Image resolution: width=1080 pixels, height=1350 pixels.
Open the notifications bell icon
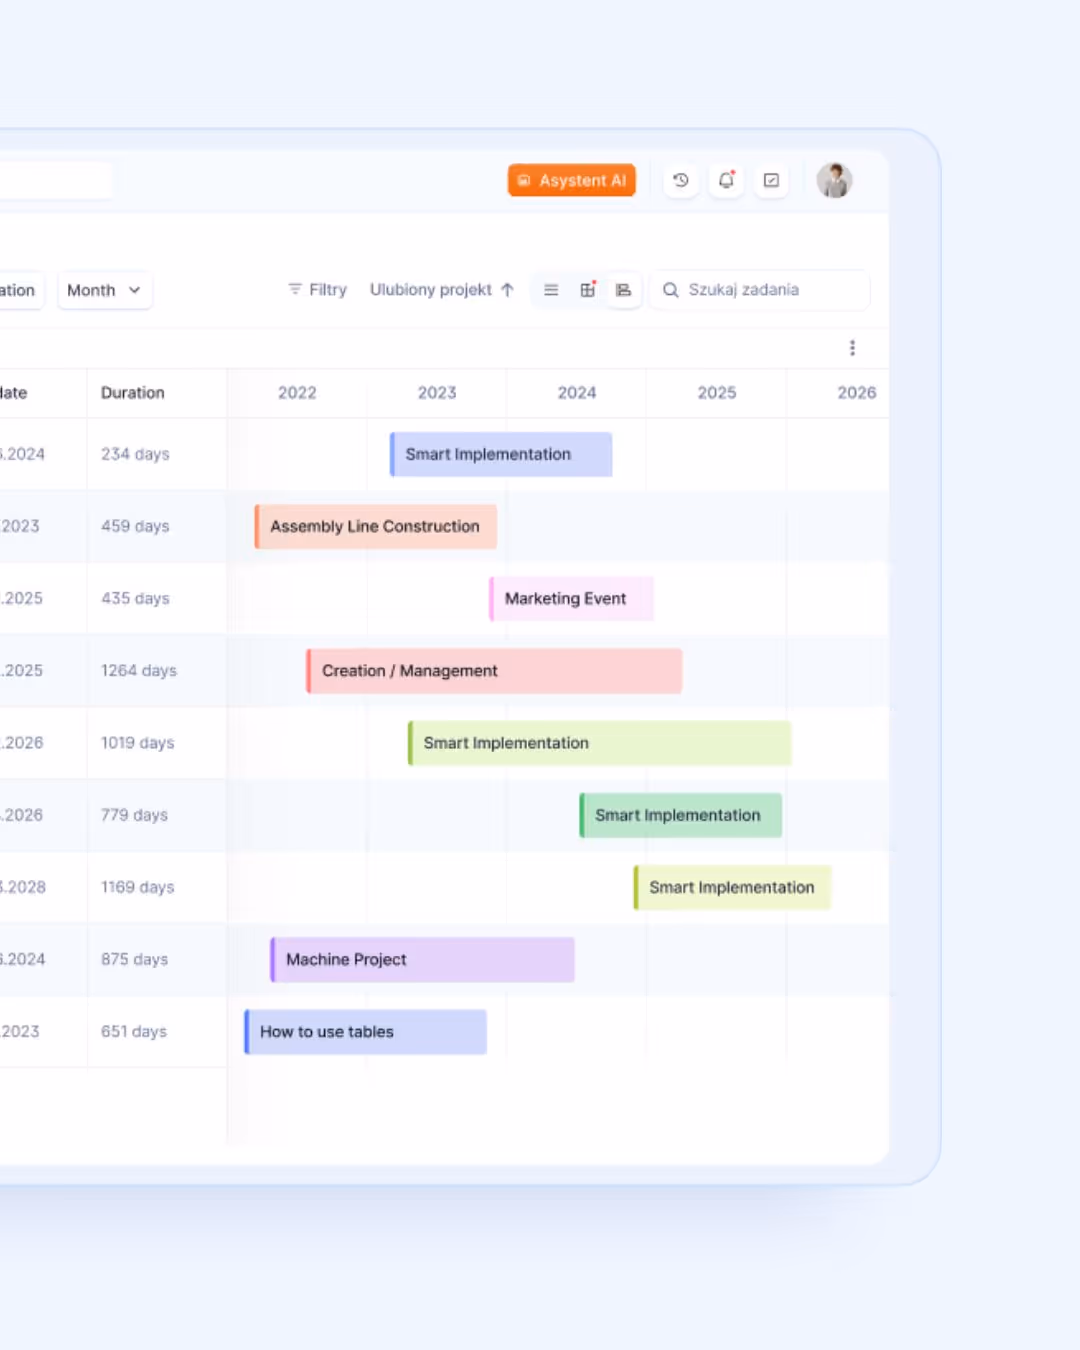[726, 180]
